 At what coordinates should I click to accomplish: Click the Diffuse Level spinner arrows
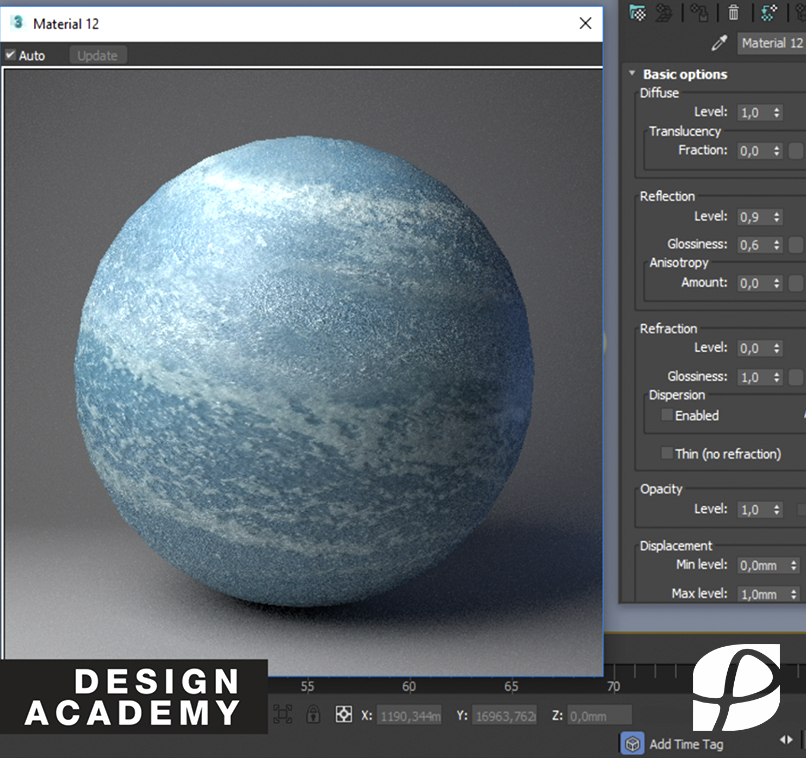point(777,113)
